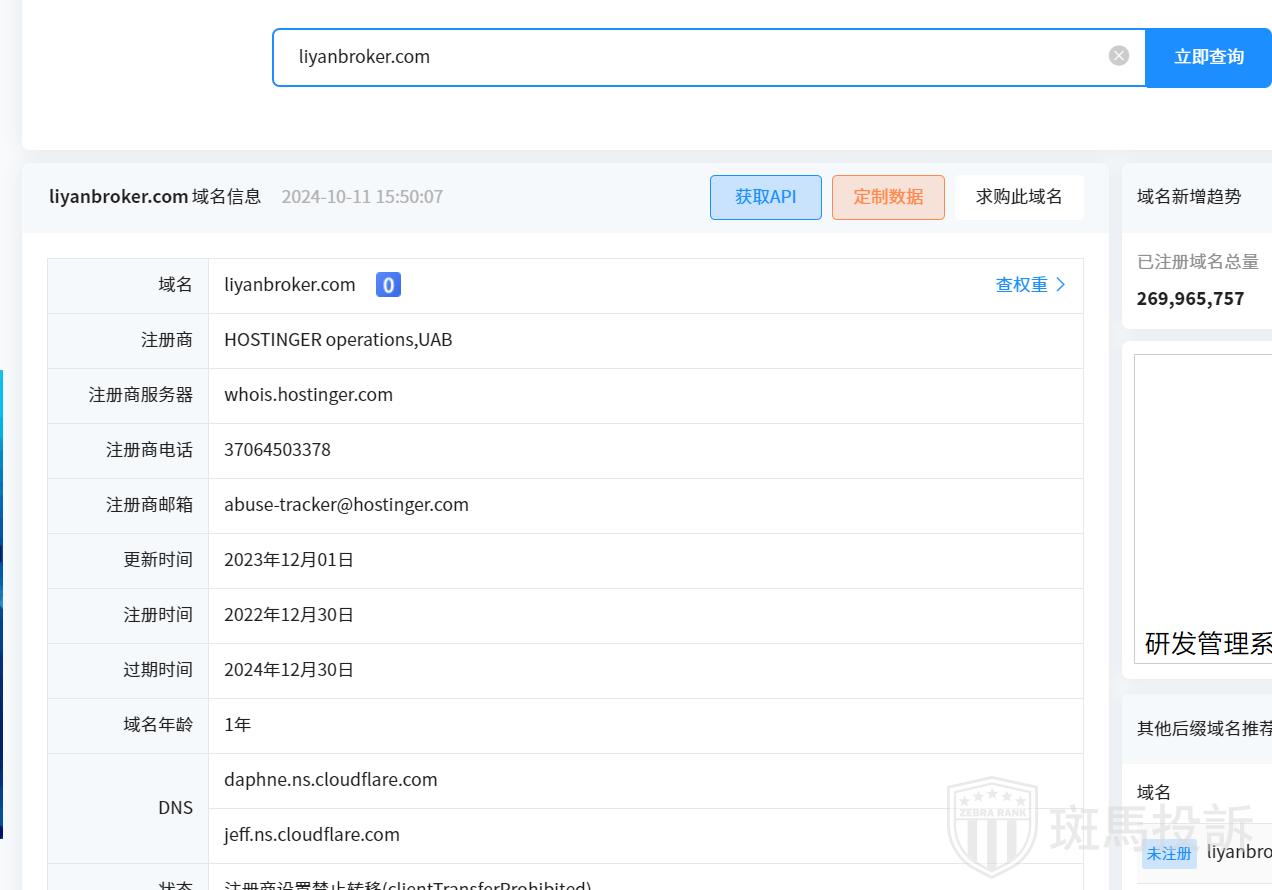Screen dimensions: 1272x890
Task: Clear the domain search field
Action: click(1119, 56)
